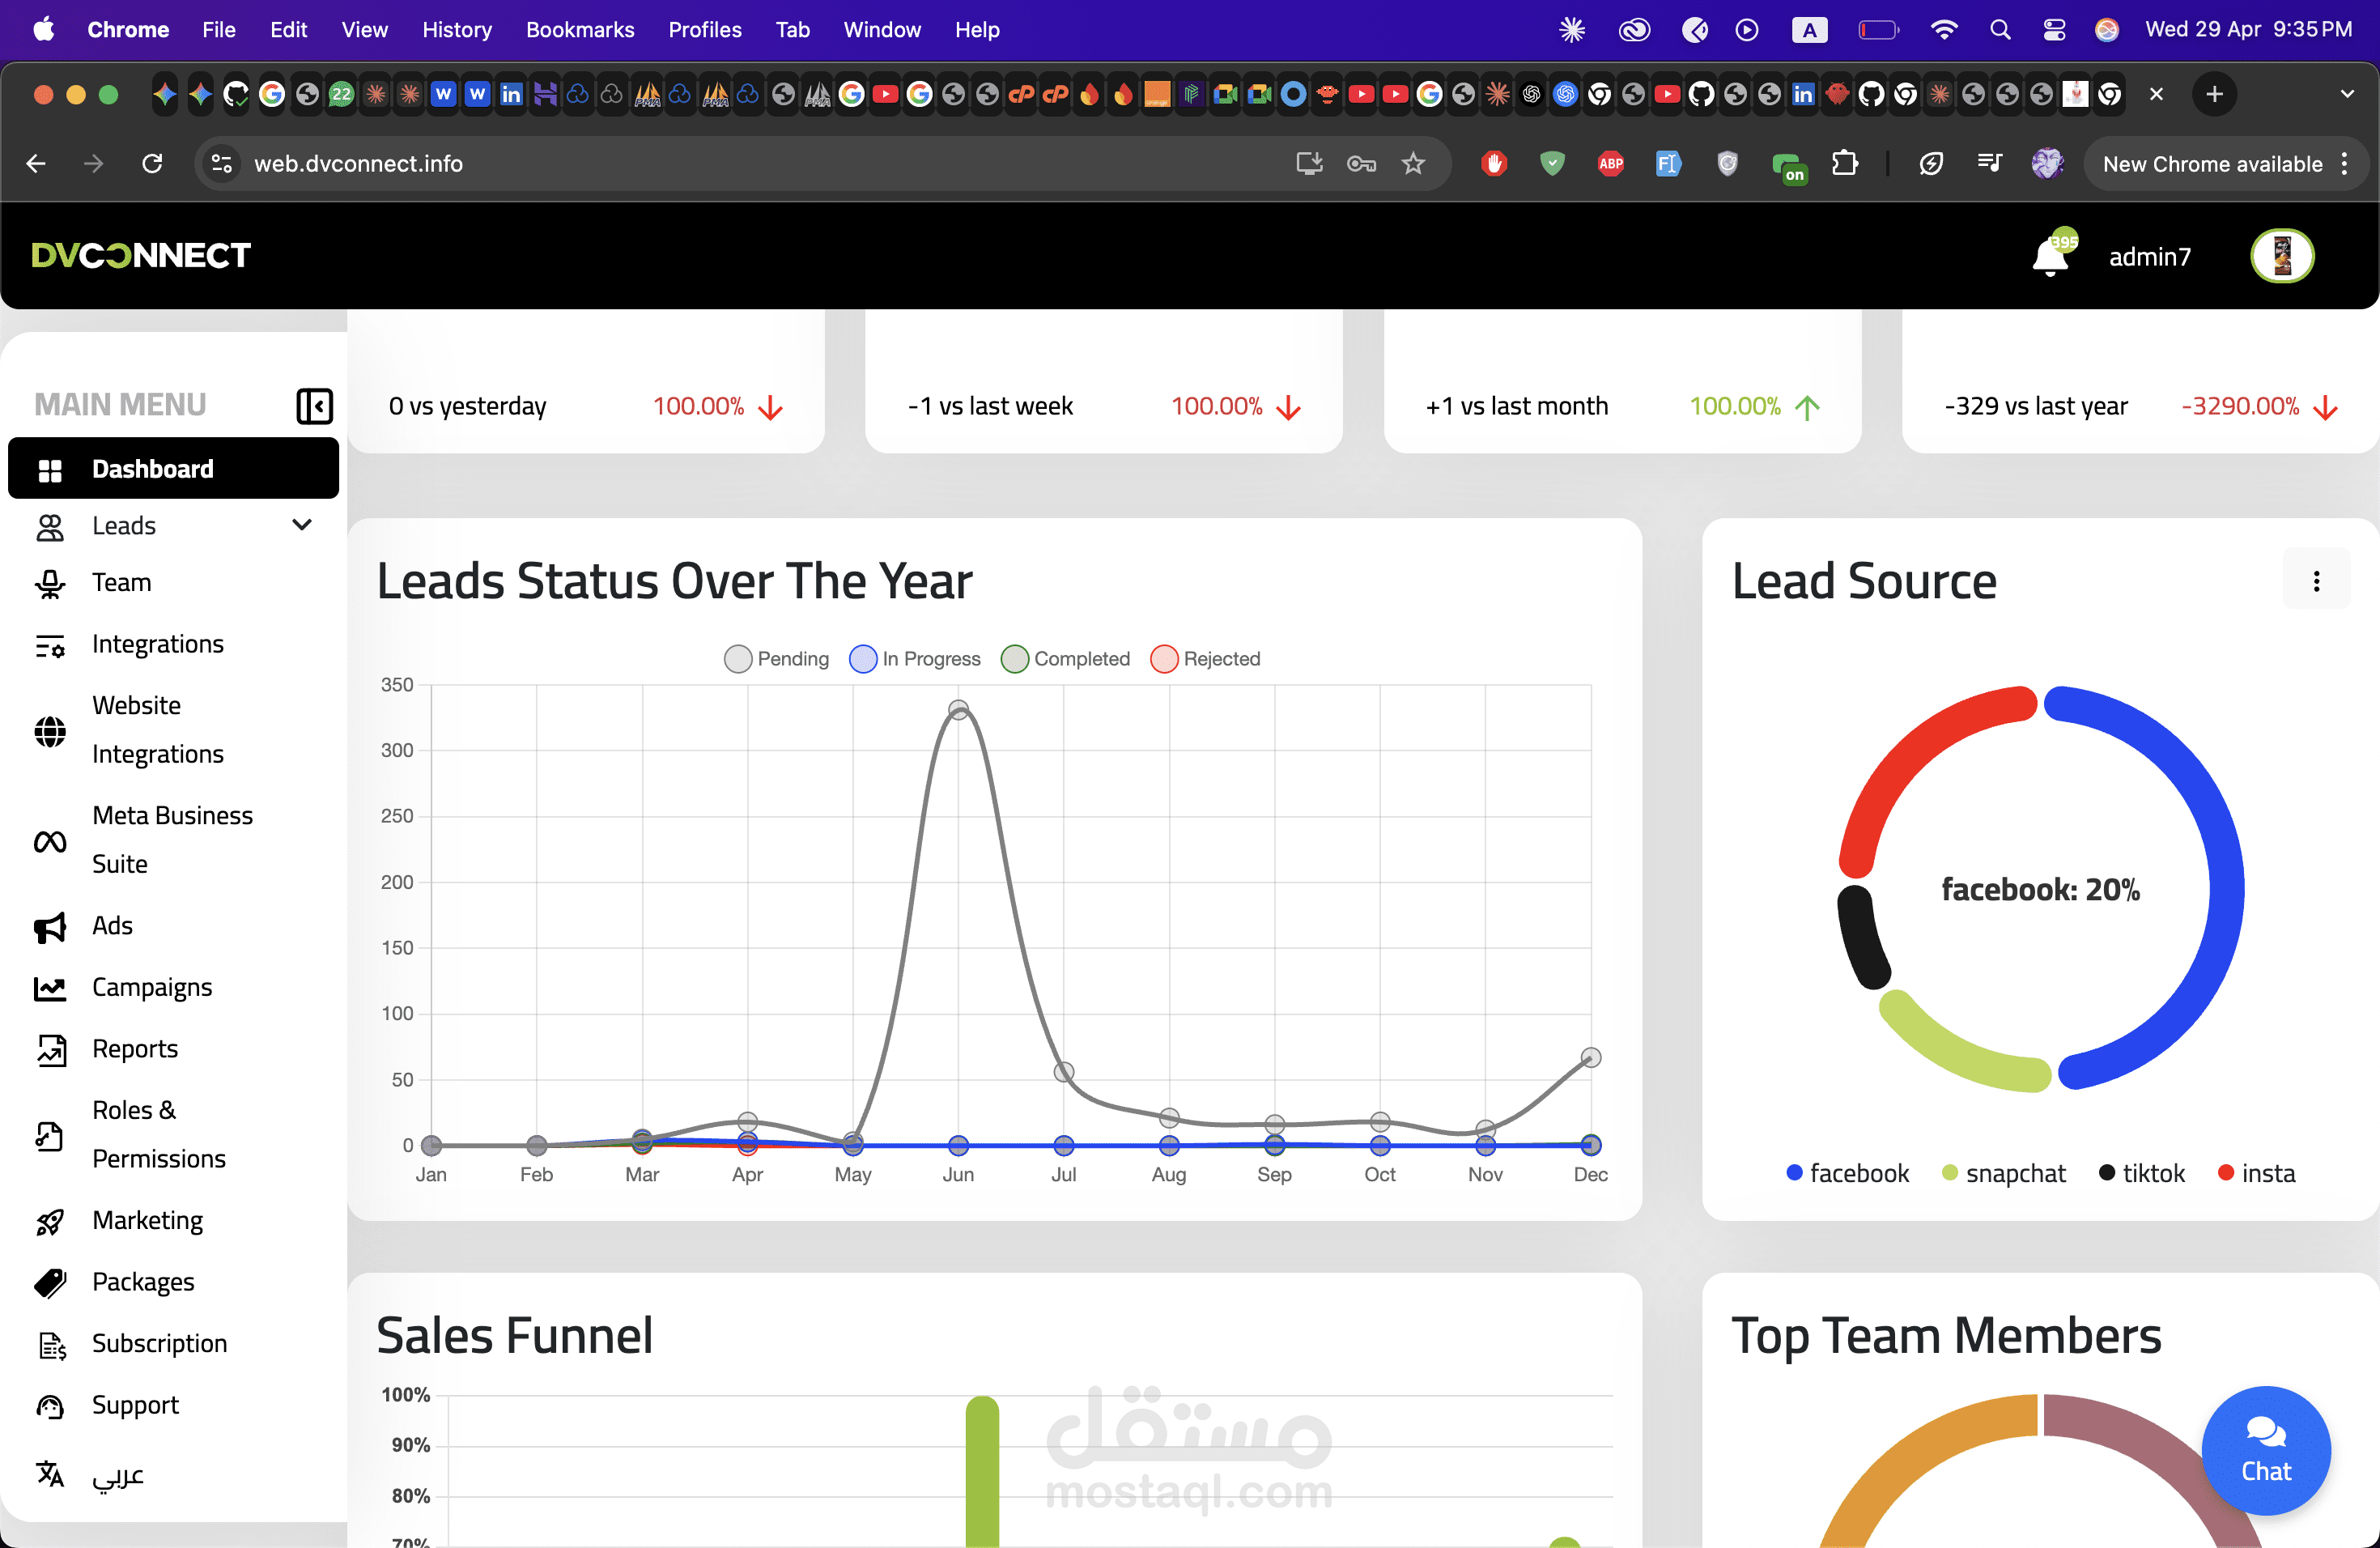
Task: Click the address bar URL
Action: coord(358,163)
